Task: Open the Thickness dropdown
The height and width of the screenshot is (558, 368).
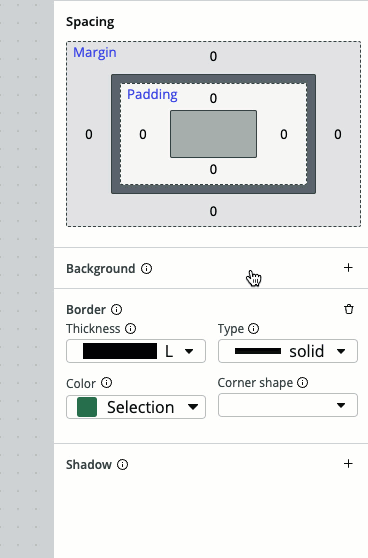Action: (136, 351)
